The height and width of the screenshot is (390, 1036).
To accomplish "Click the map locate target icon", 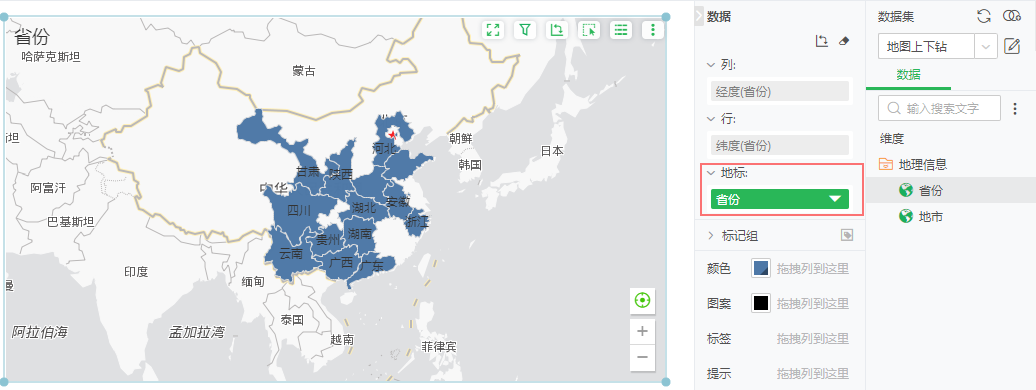I will pos(642,301).
